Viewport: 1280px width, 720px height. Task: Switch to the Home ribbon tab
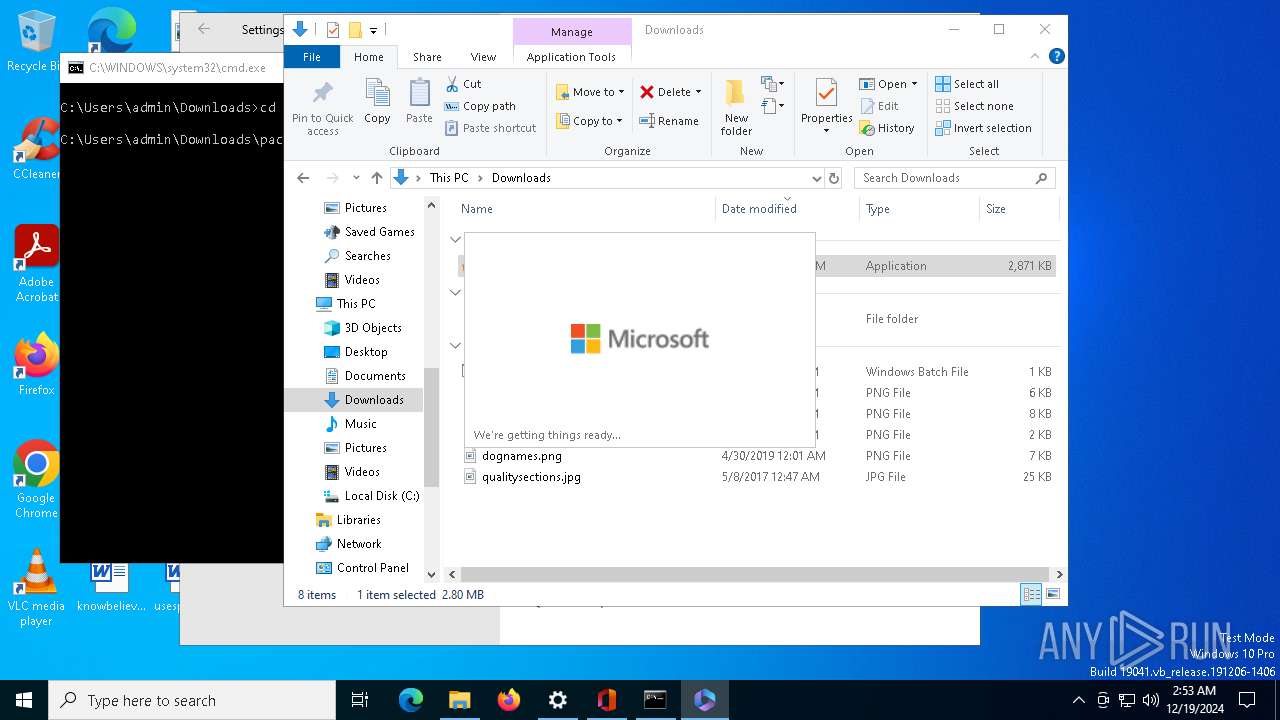369,57
